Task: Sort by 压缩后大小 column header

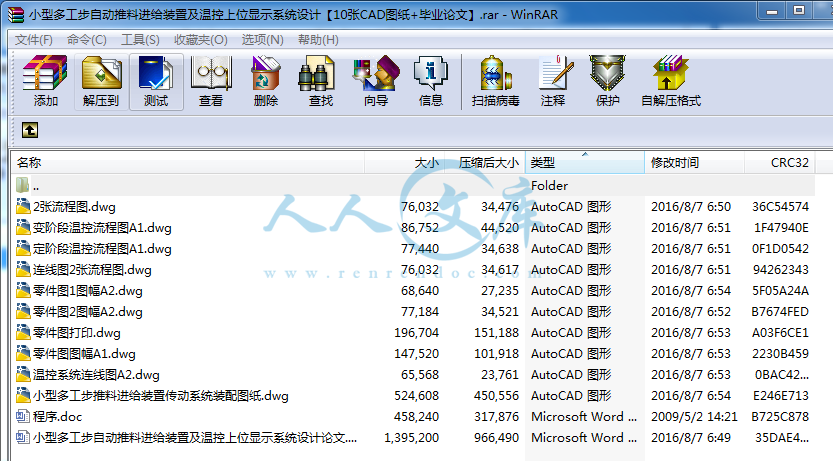Action: (x=485, y=163)
